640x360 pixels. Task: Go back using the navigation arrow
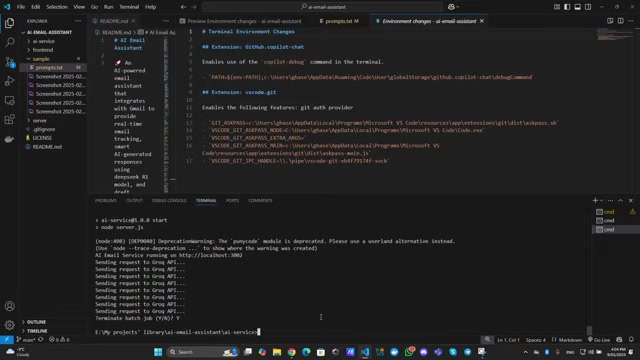183,7
